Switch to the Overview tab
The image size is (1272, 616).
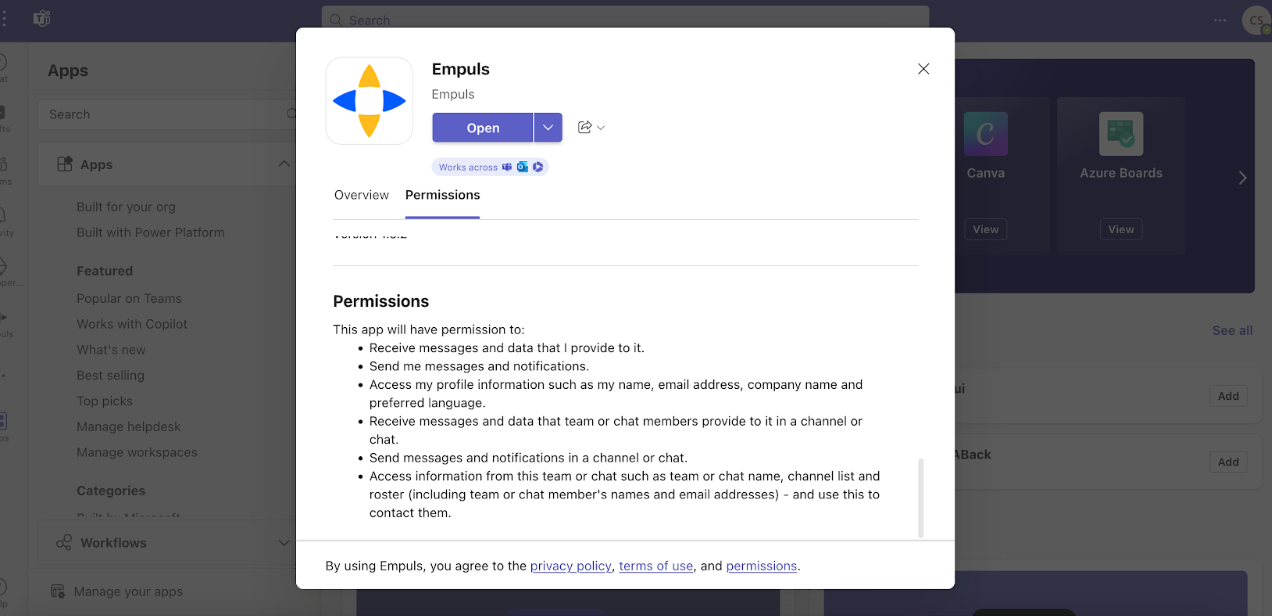[361, 195]
